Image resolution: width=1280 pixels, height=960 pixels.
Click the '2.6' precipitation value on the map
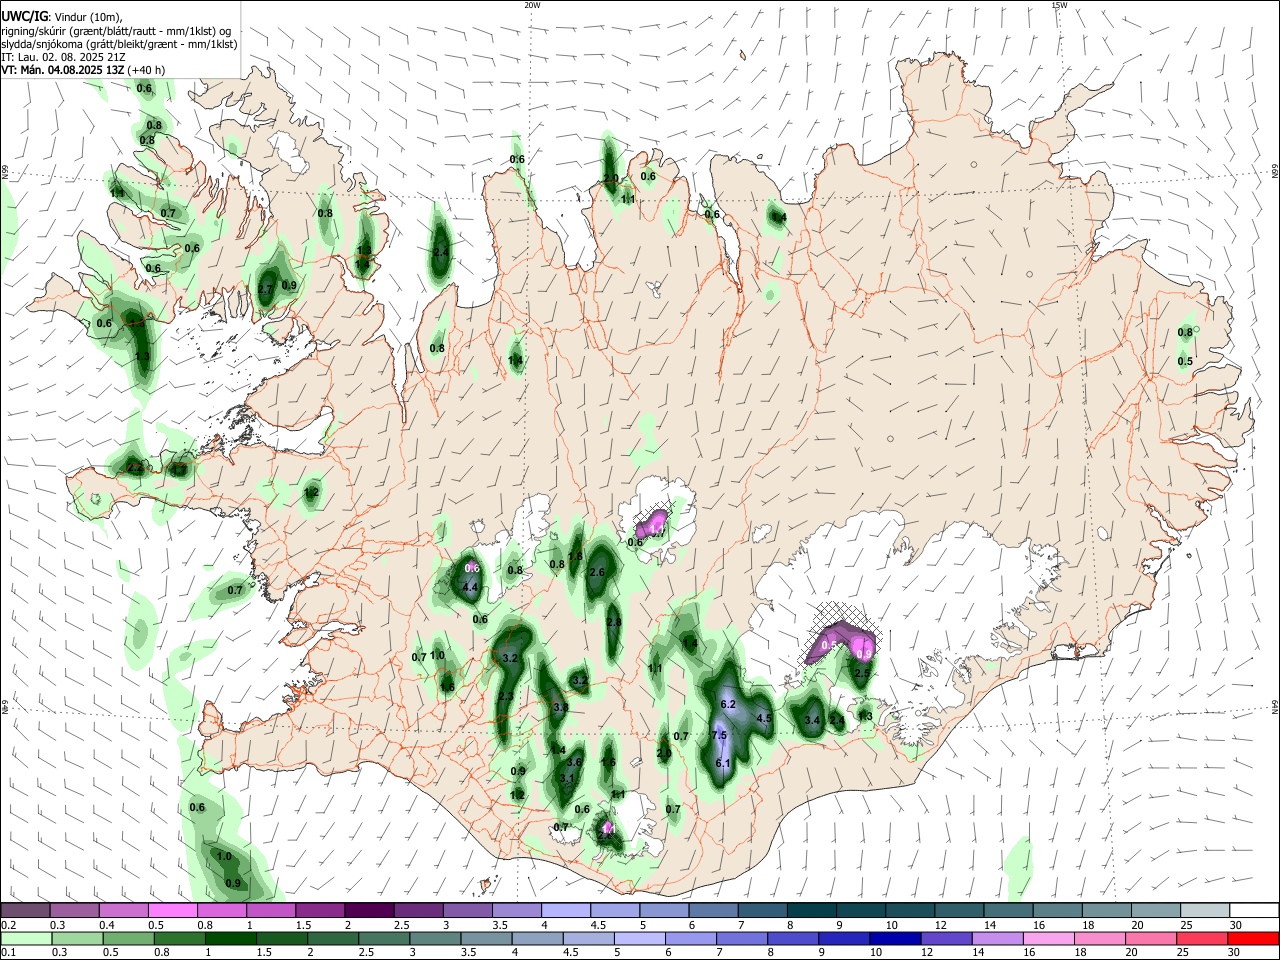tap(598, 572)
